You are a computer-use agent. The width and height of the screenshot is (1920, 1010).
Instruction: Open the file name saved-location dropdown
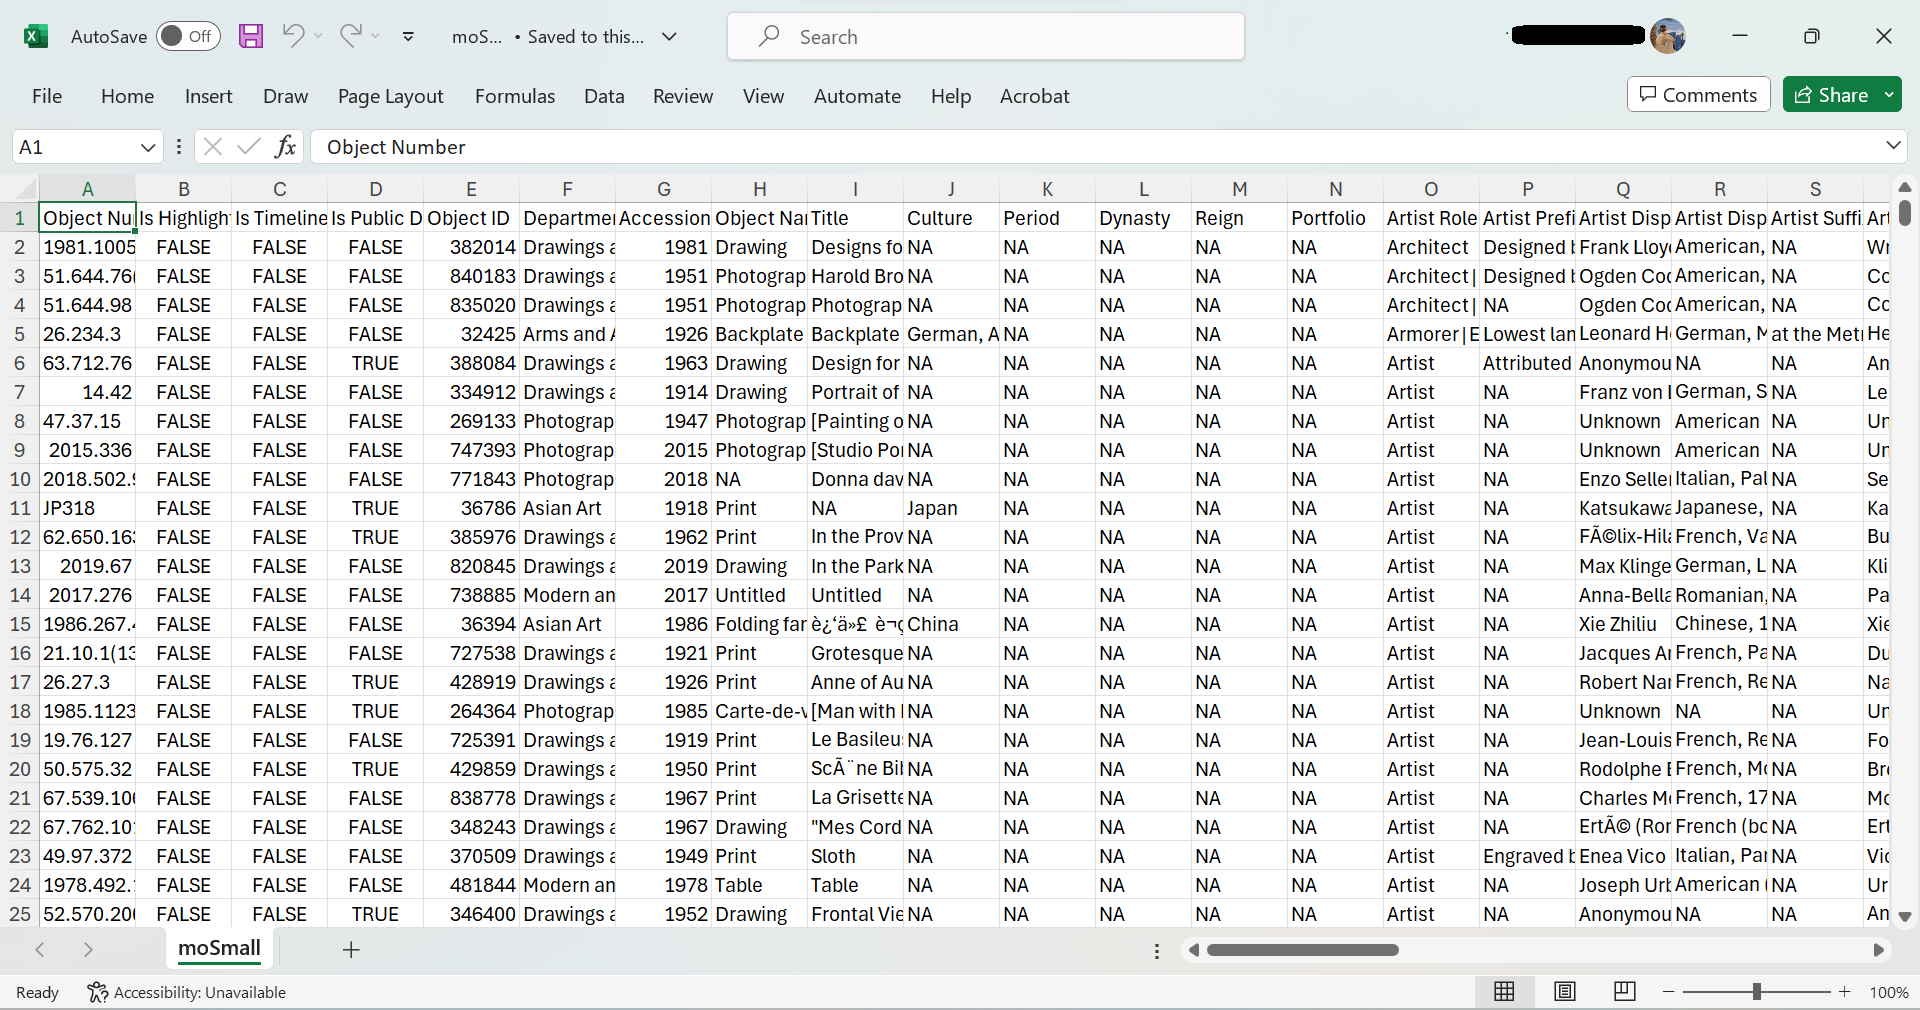670,37
